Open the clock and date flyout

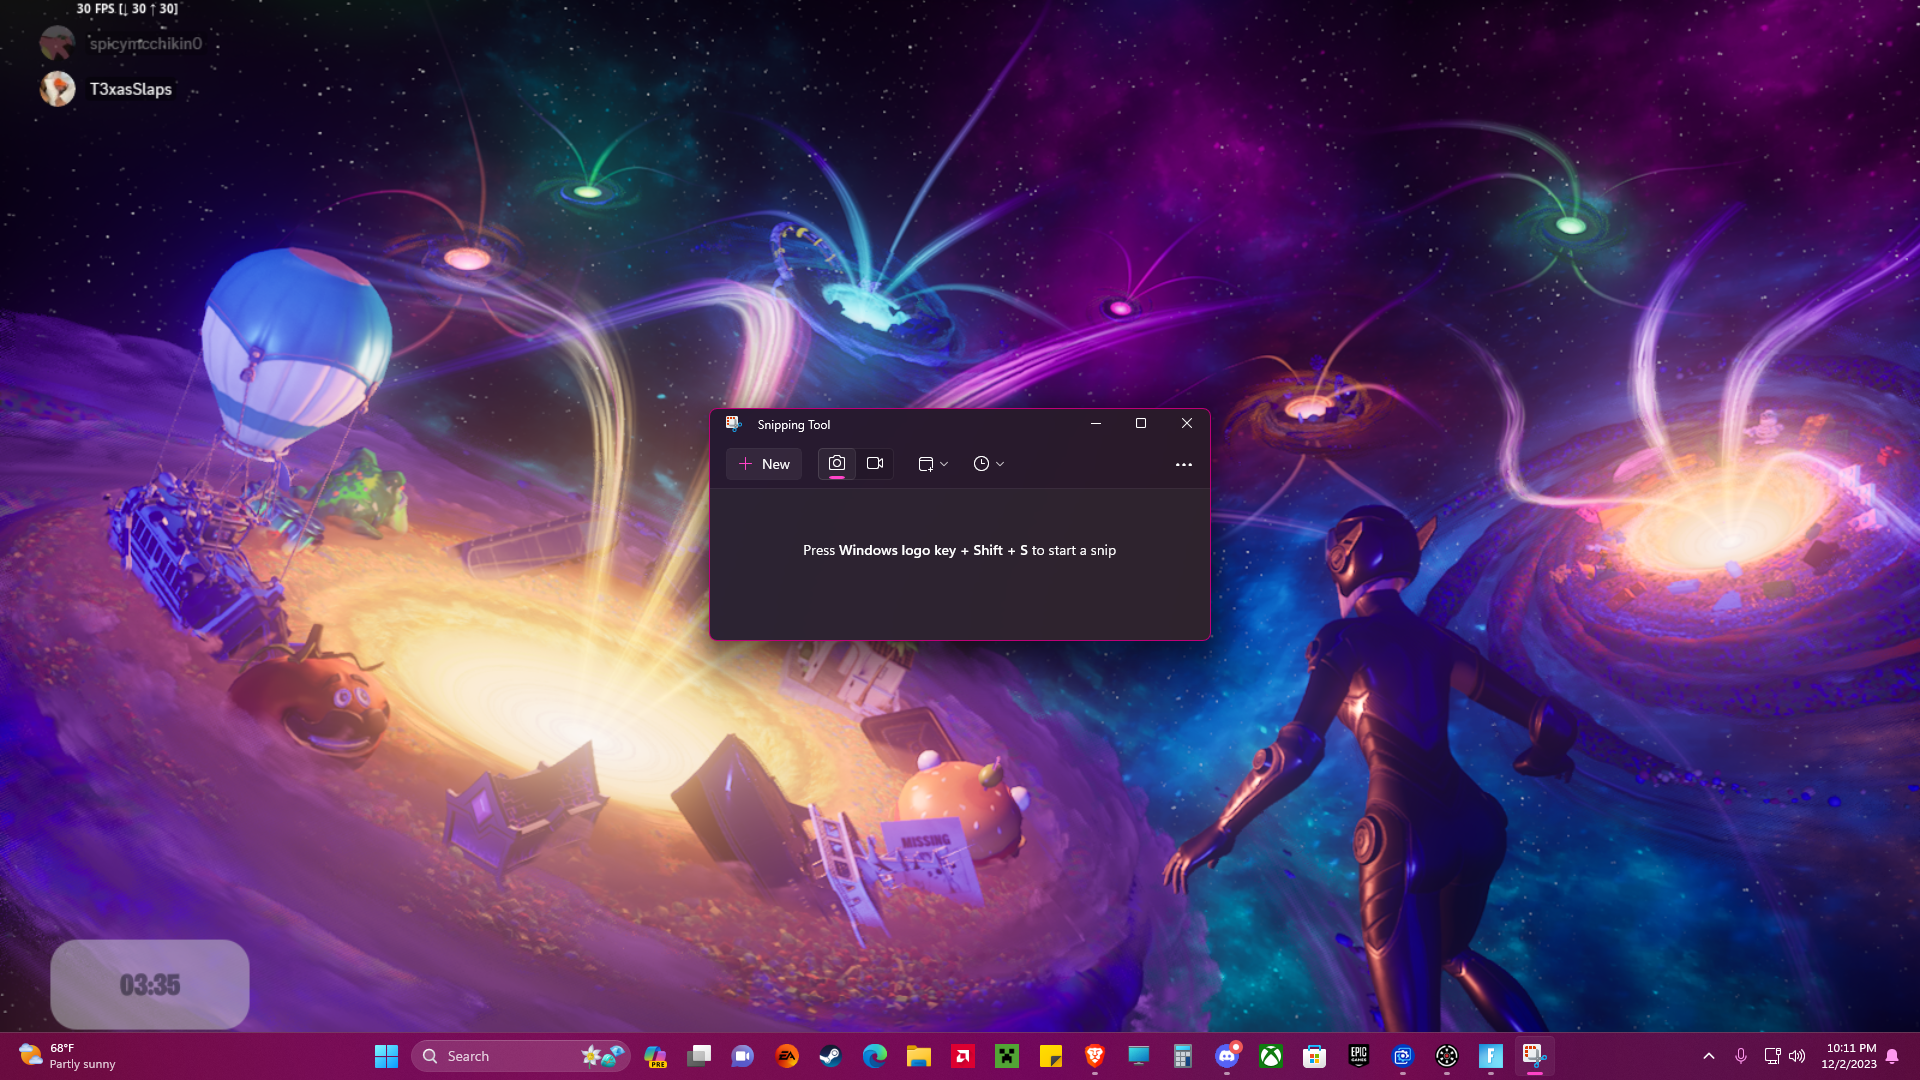coord(1849,1056)
